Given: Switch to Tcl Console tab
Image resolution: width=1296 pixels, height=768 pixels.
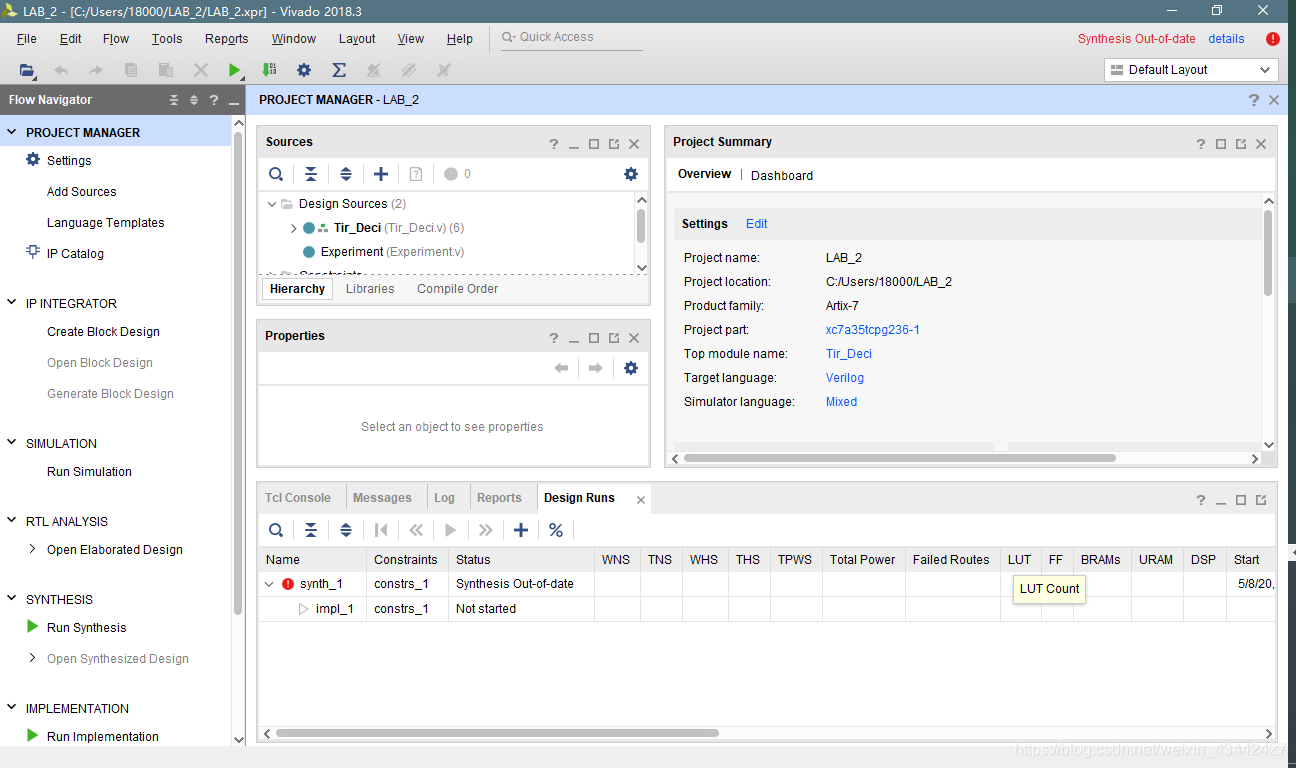Looking at the screenshot, I should [x=298, y=498].
